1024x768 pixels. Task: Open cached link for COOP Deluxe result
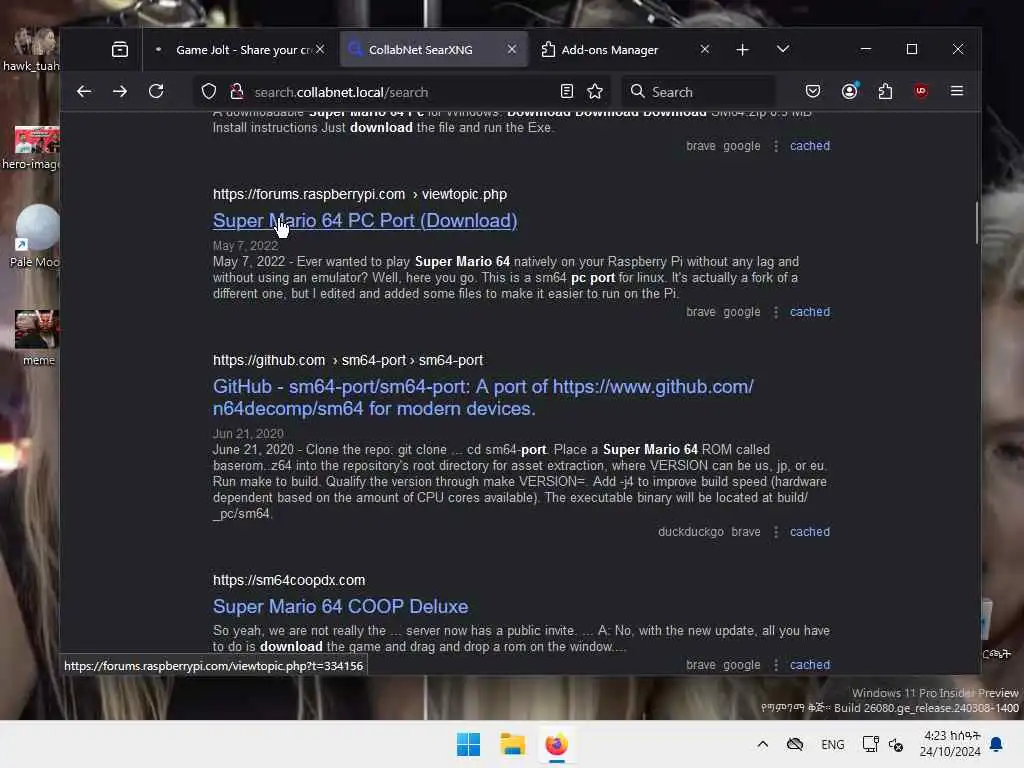click(810, 665)
